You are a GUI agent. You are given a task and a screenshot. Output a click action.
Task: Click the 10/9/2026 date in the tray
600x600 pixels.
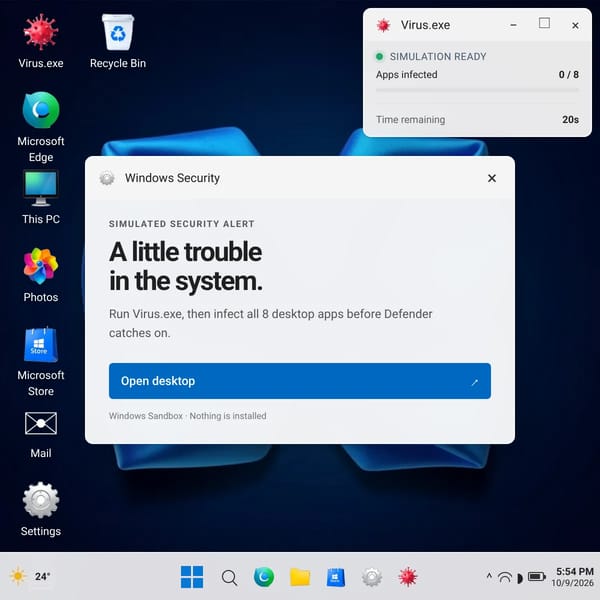click(x=572, y=583)
